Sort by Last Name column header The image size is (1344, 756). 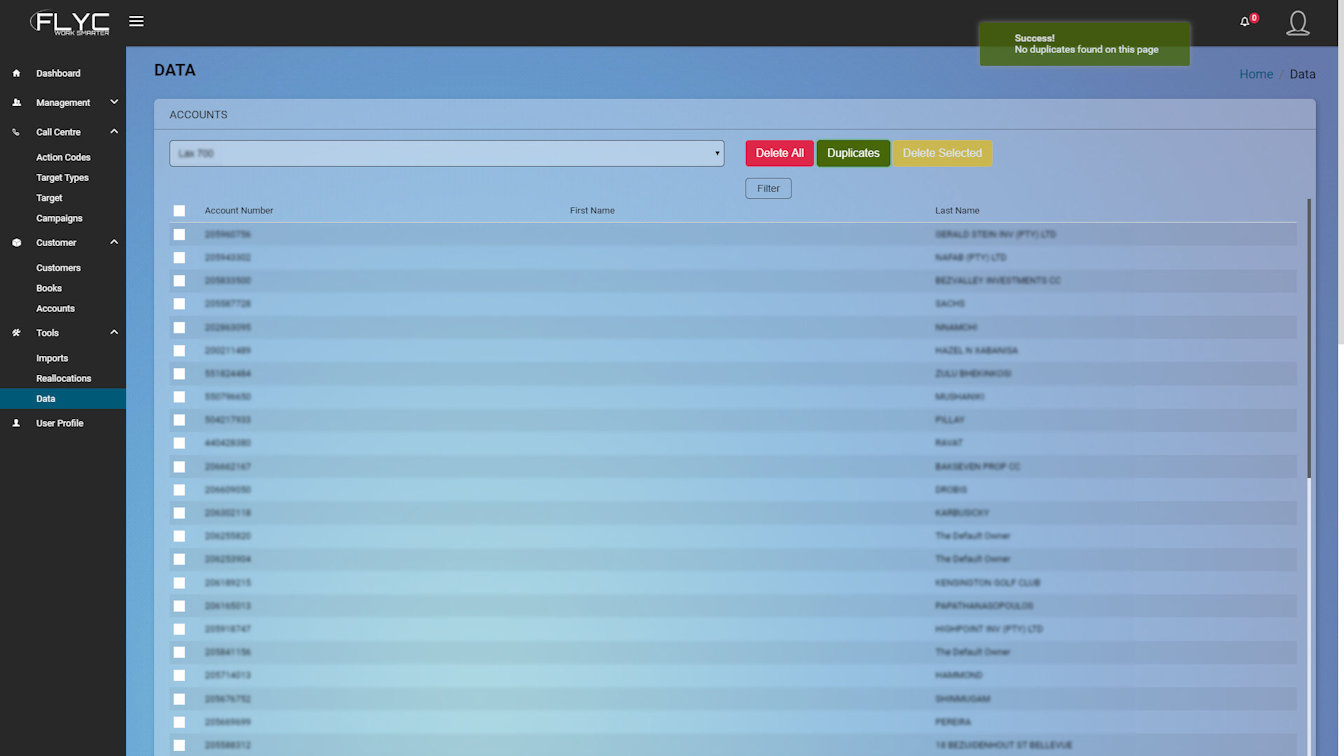[957, 211]
